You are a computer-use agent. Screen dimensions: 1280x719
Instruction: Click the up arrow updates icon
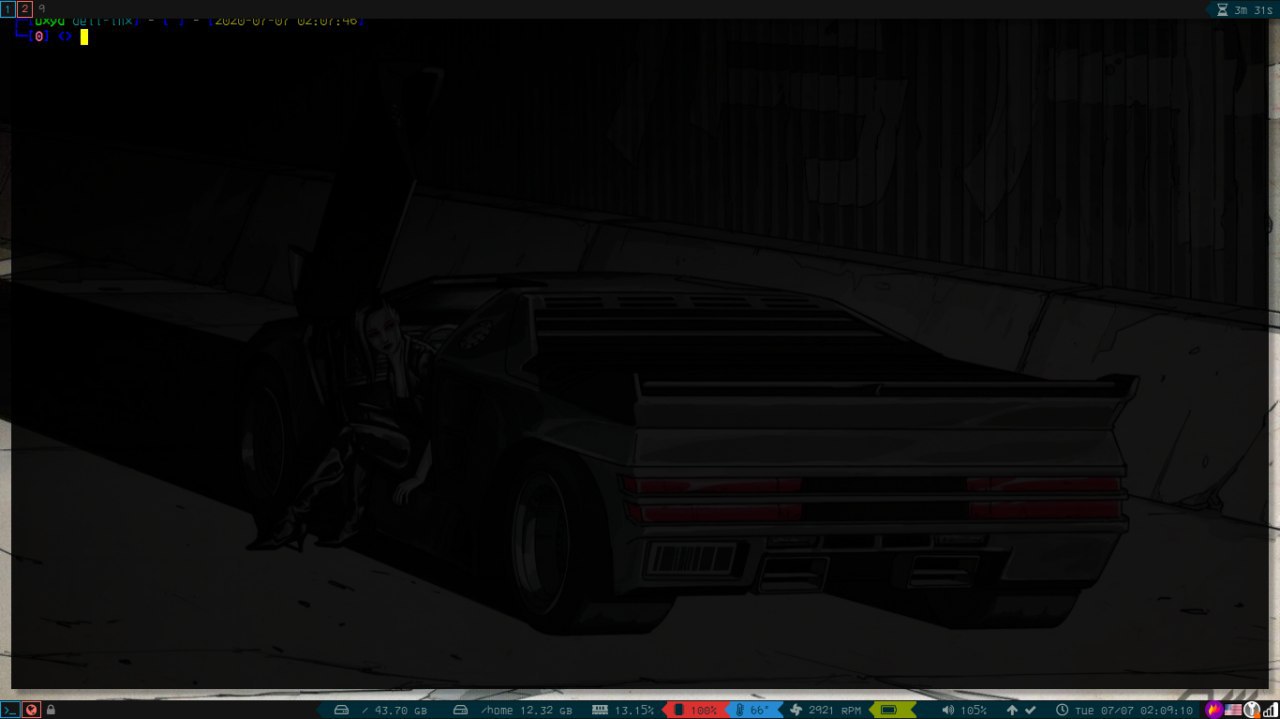(1012, 710)
